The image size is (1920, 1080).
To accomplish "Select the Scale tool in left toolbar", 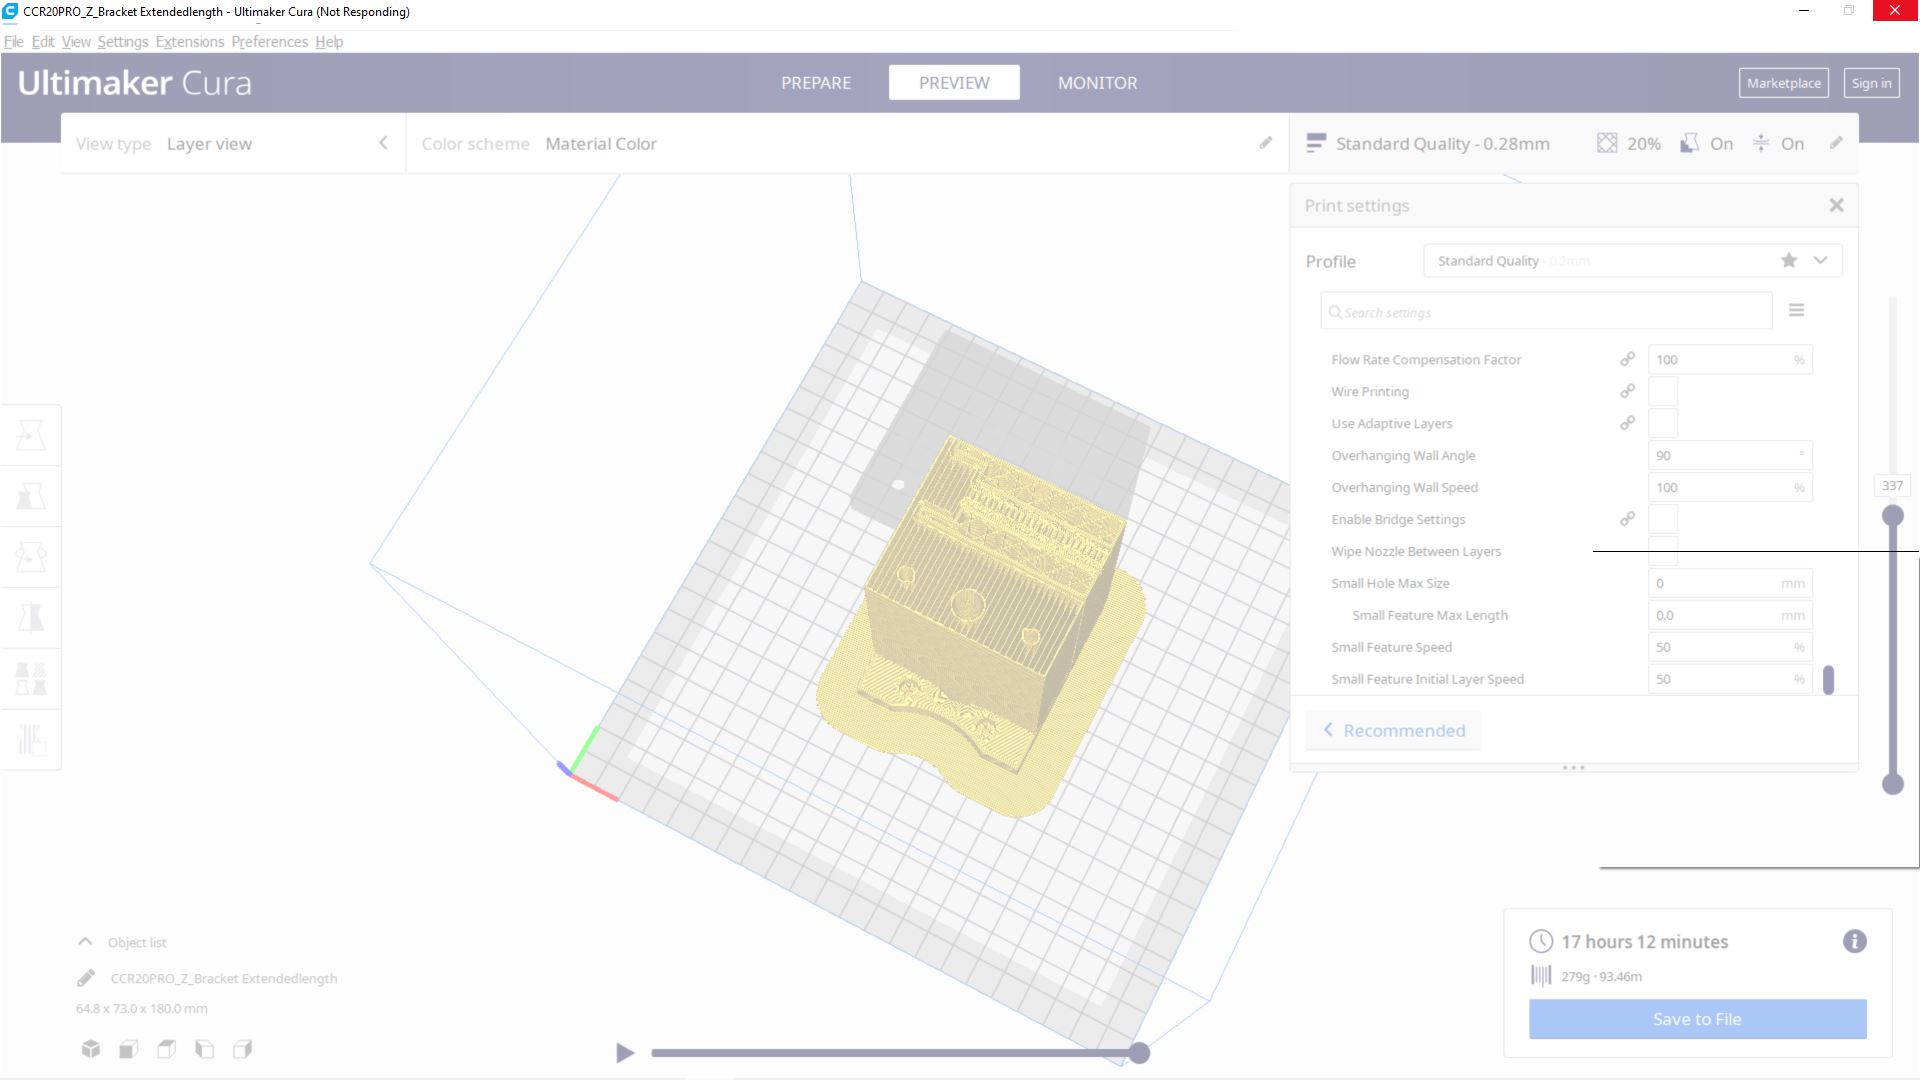I will [x=31, y=496].
